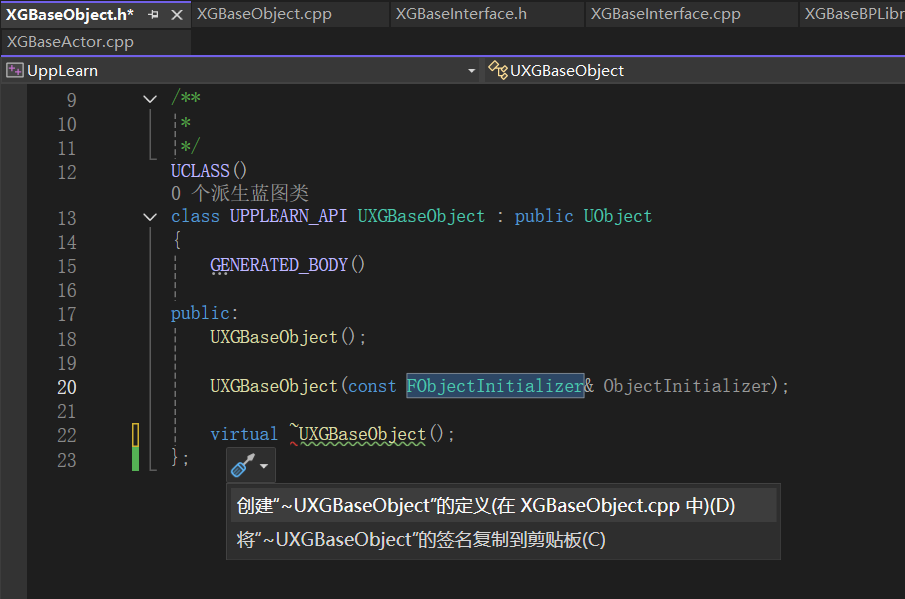Click the ~UXGBaseObject destructor name
The height and width of the screenshot is (599, 905).
click(x=358, y=434)
